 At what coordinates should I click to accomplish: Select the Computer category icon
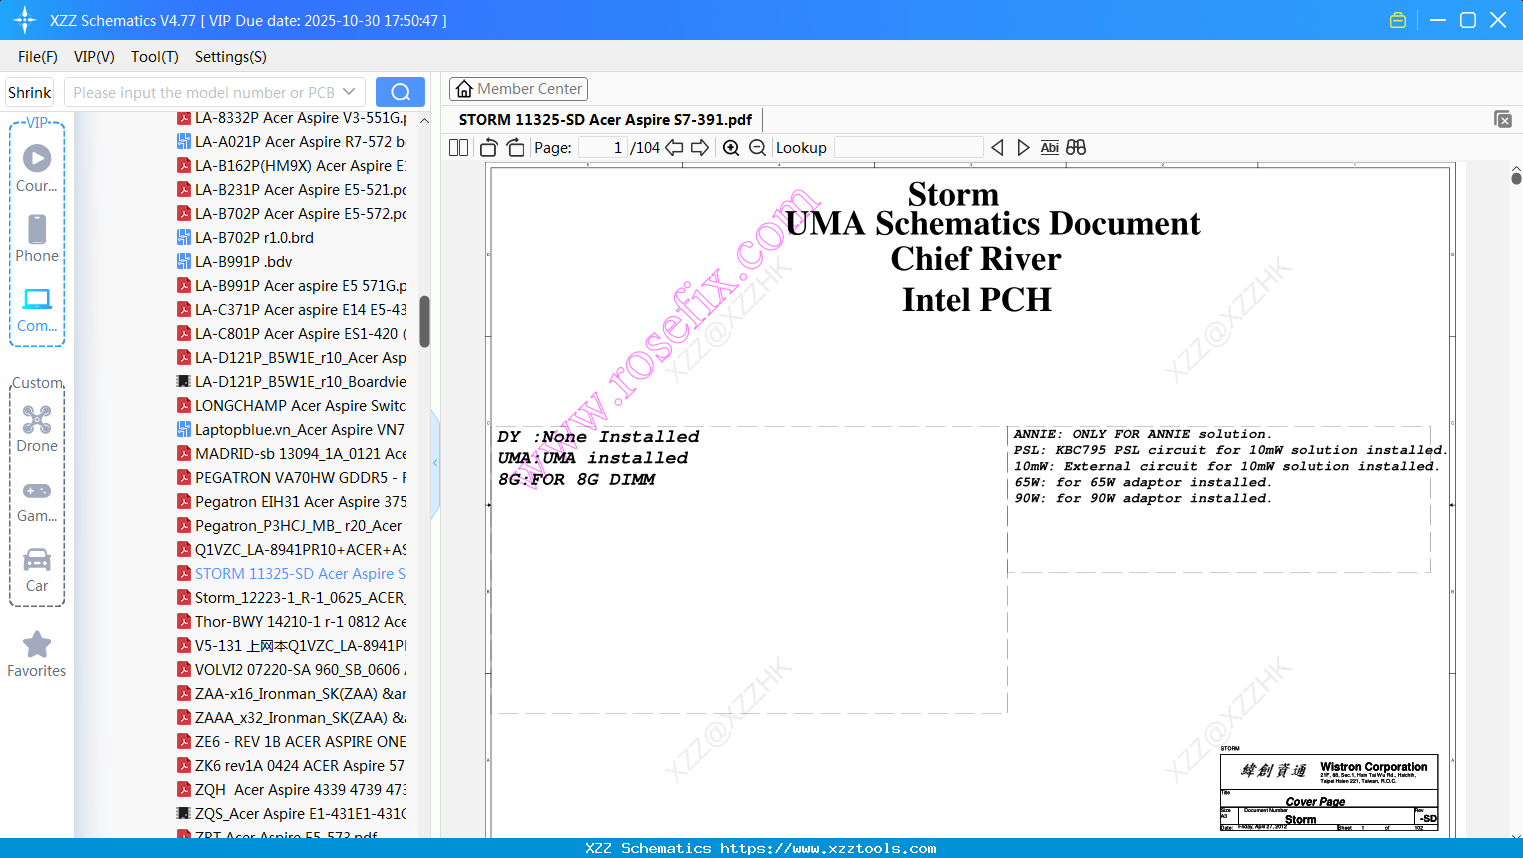point(37,309)
